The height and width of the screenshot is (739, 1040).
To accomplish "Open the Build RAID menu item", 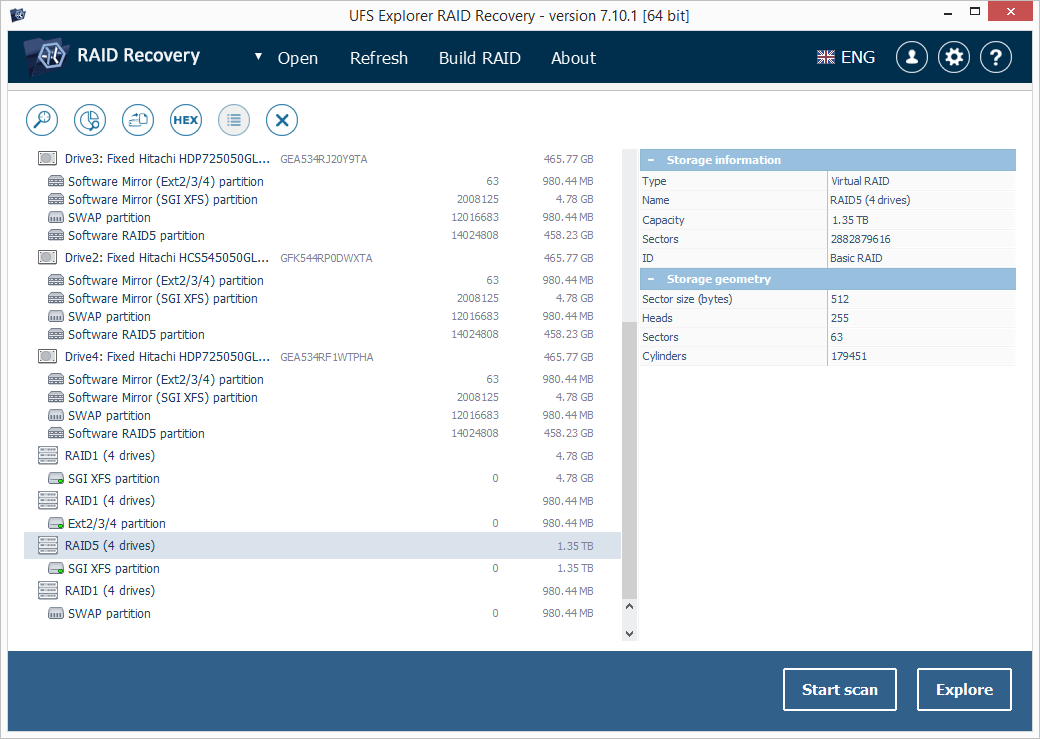I will click(480, 58).
